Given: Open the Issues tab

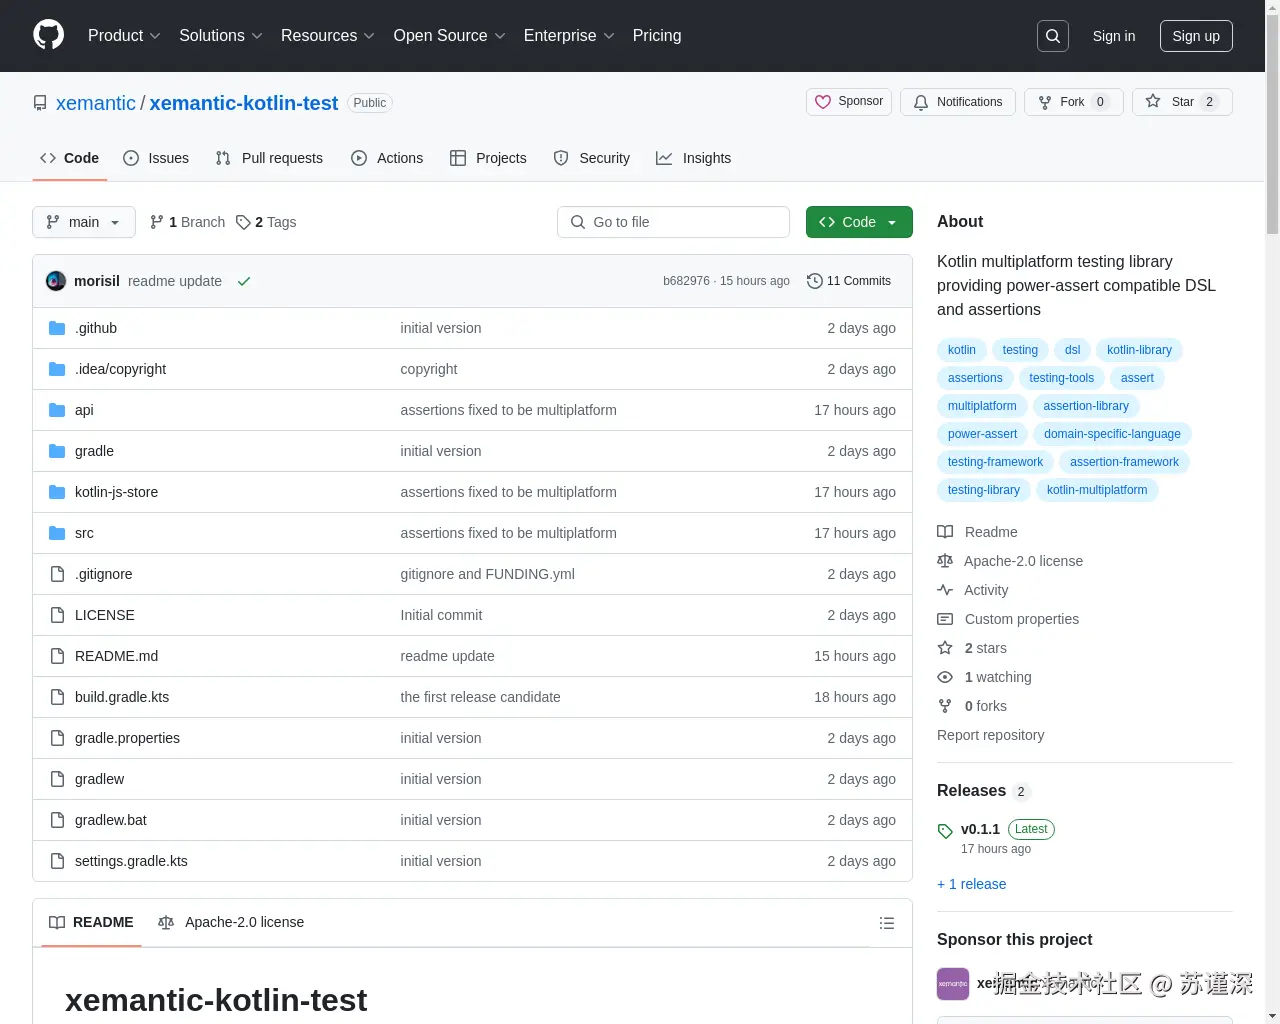Looking at the screenshot, I should tap(156, 158).
